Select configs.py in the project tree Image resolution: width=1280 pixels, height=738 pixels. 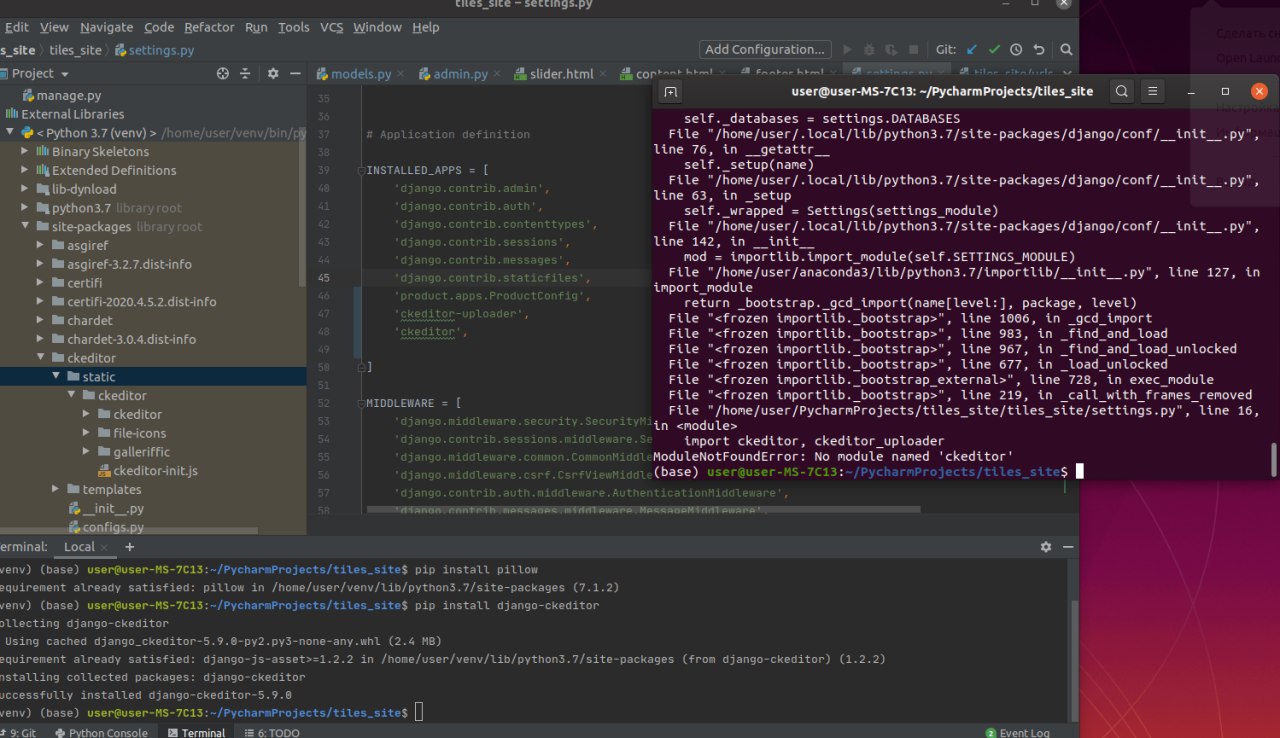point(113,527)
